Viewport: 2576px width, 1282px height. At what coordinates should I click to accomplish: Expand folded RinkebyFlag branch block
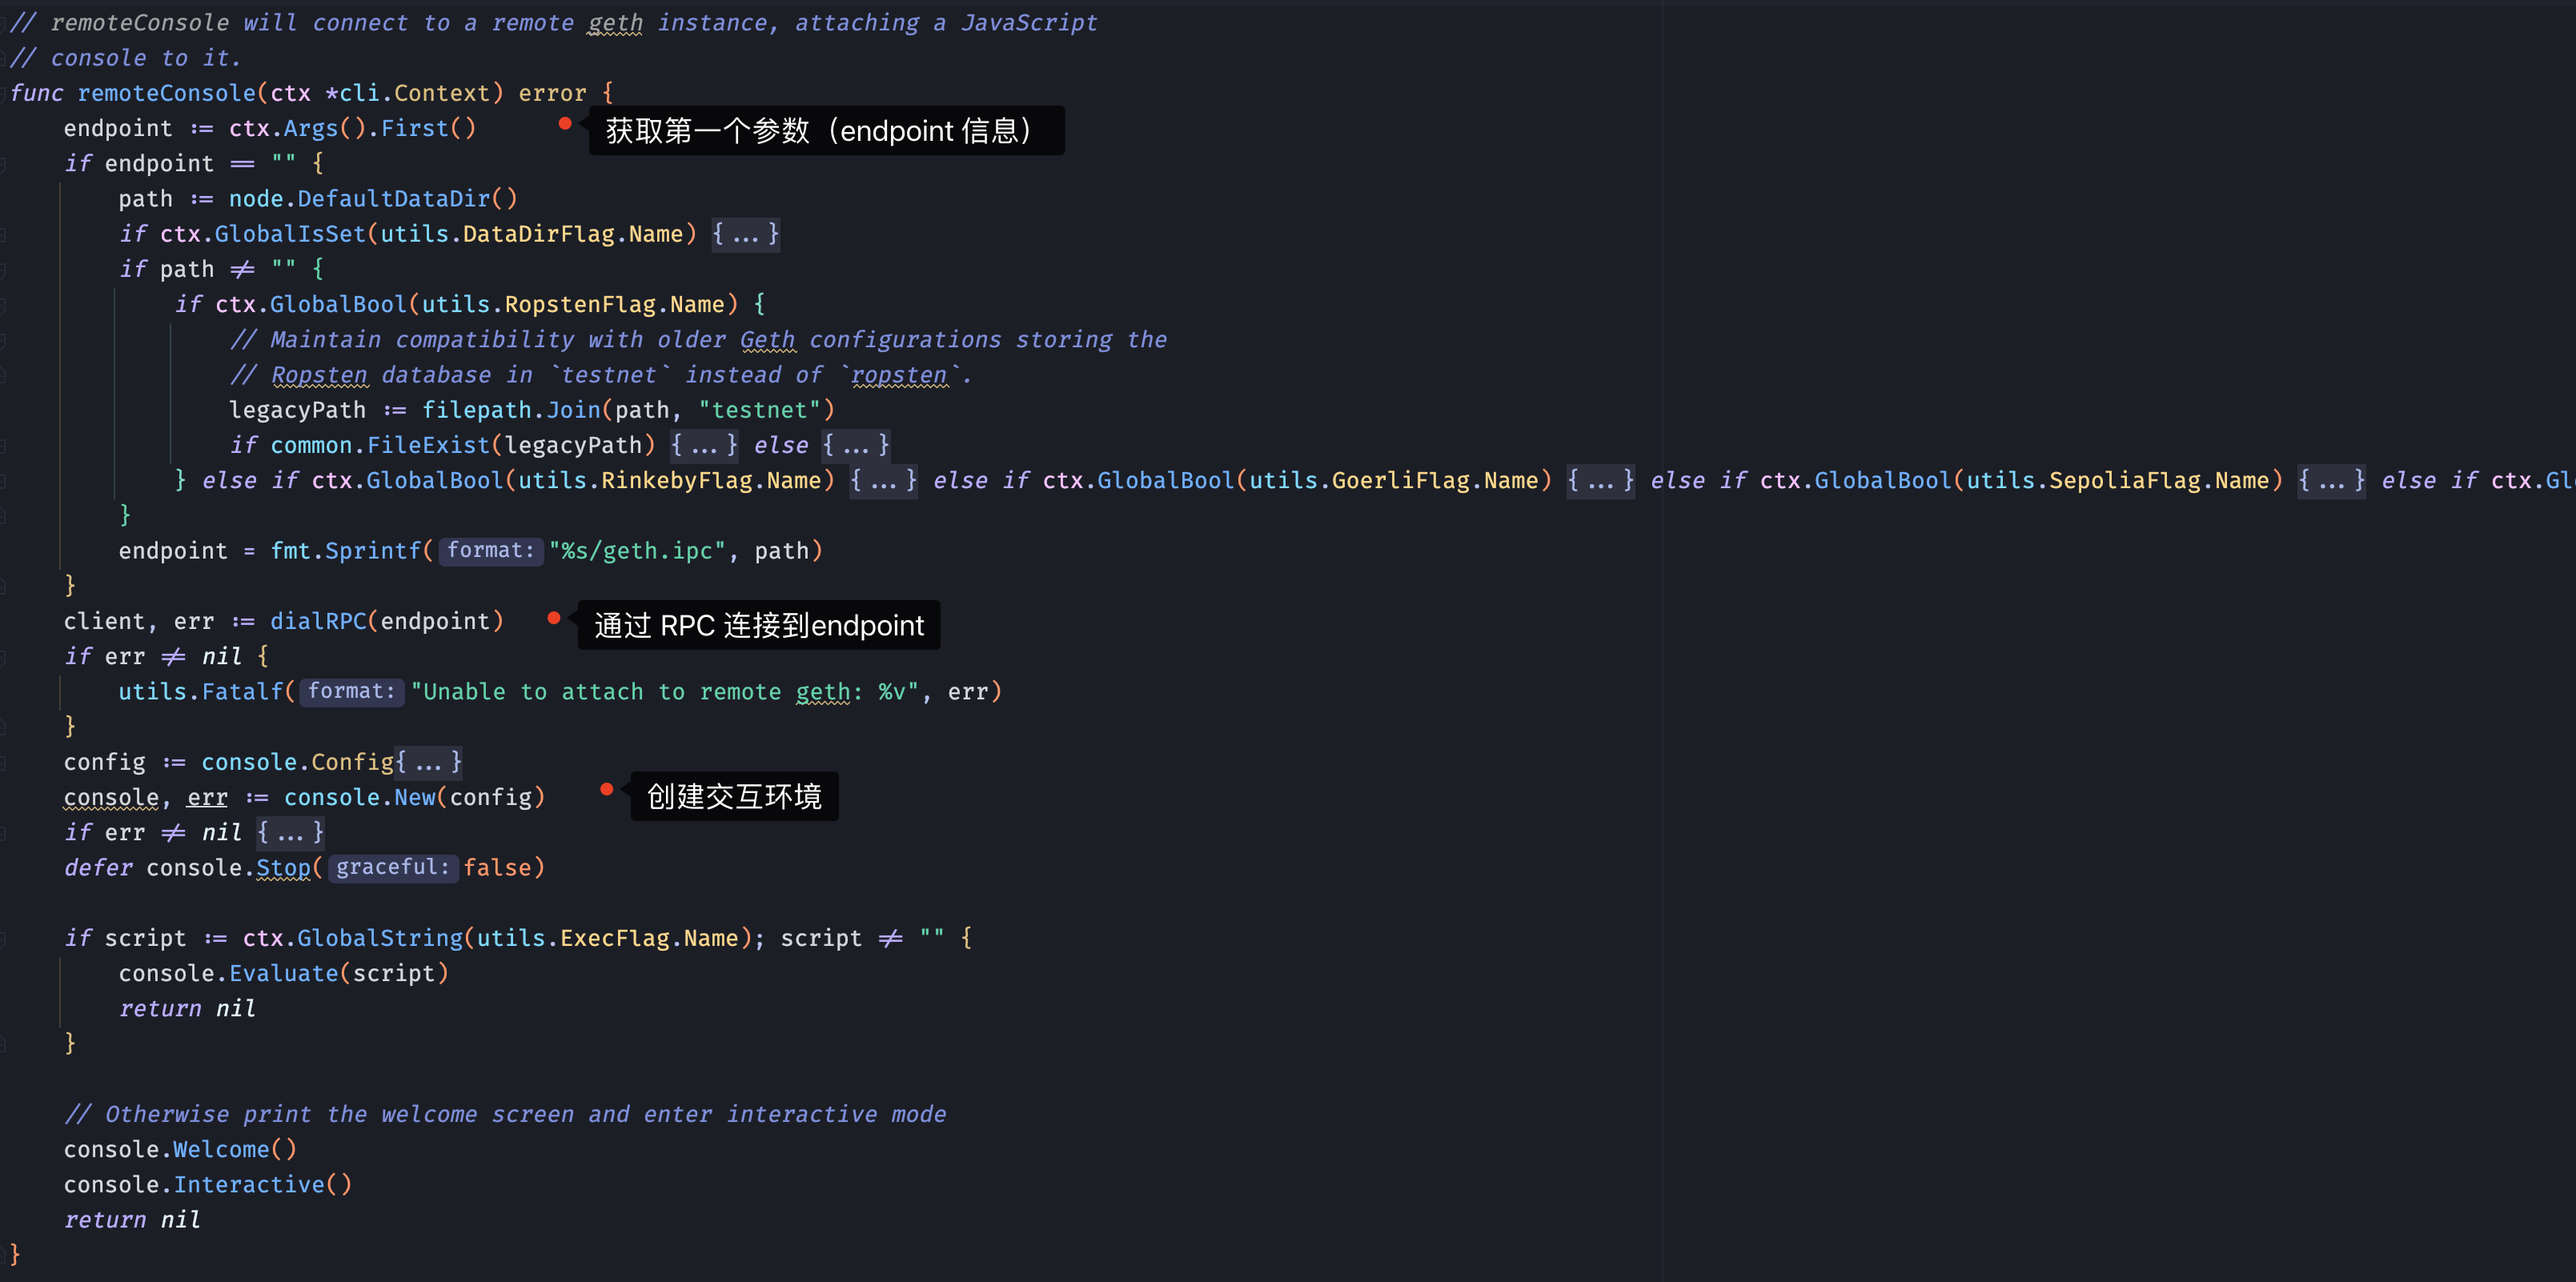coord(884,481)
